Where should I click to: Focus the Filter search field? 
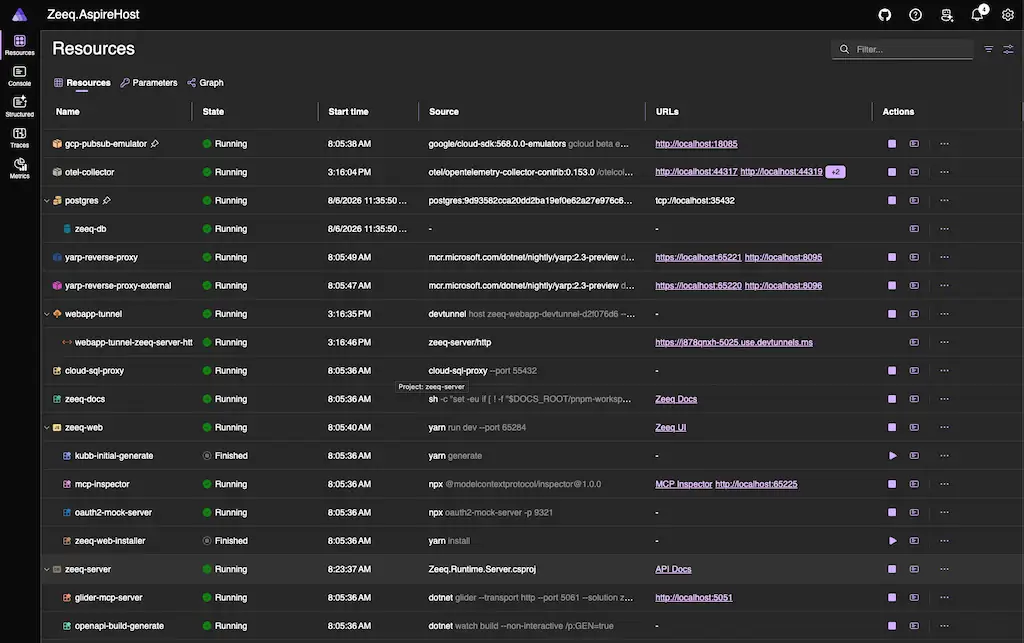[903, 49]
